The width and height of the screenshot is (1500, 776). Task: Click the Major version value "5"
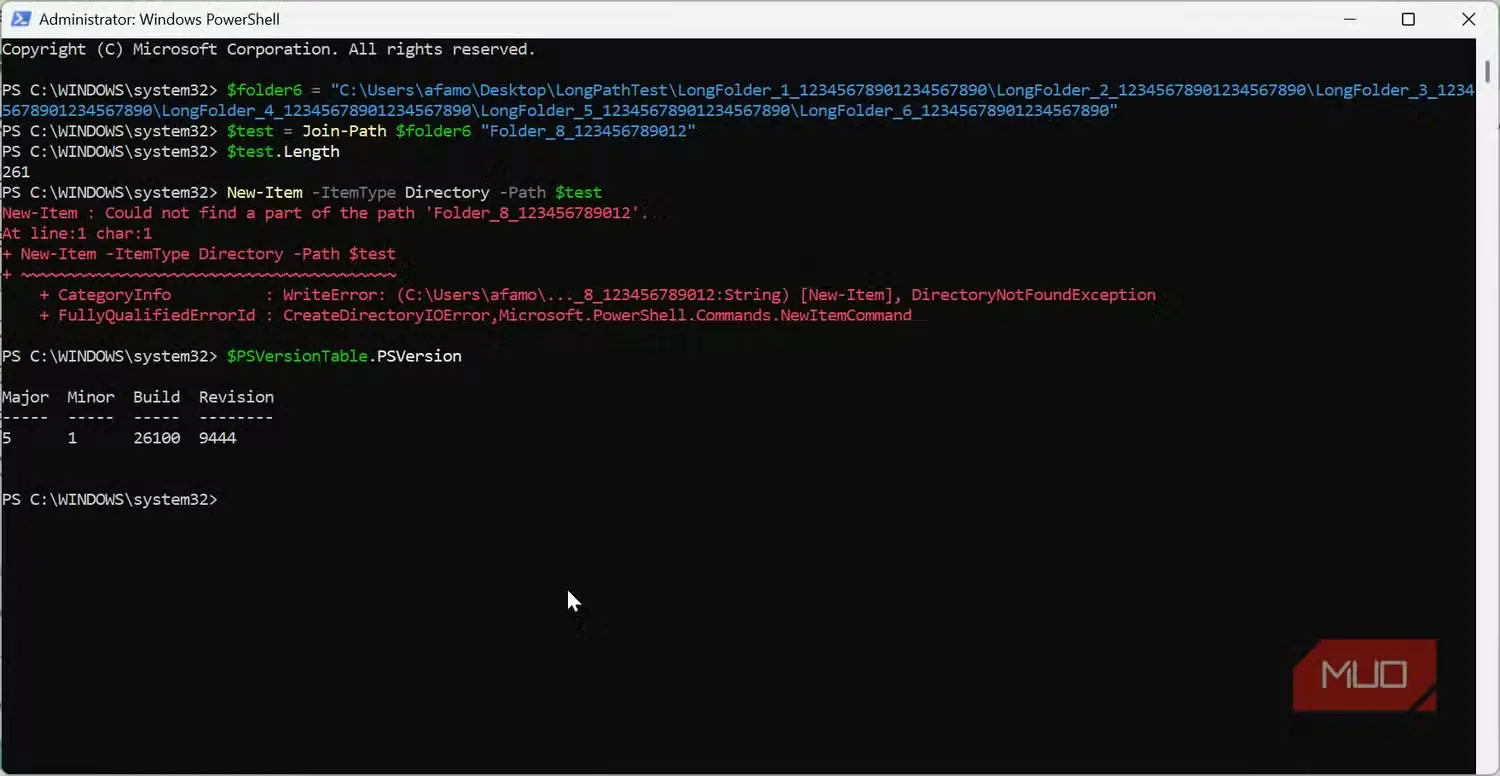7,438
